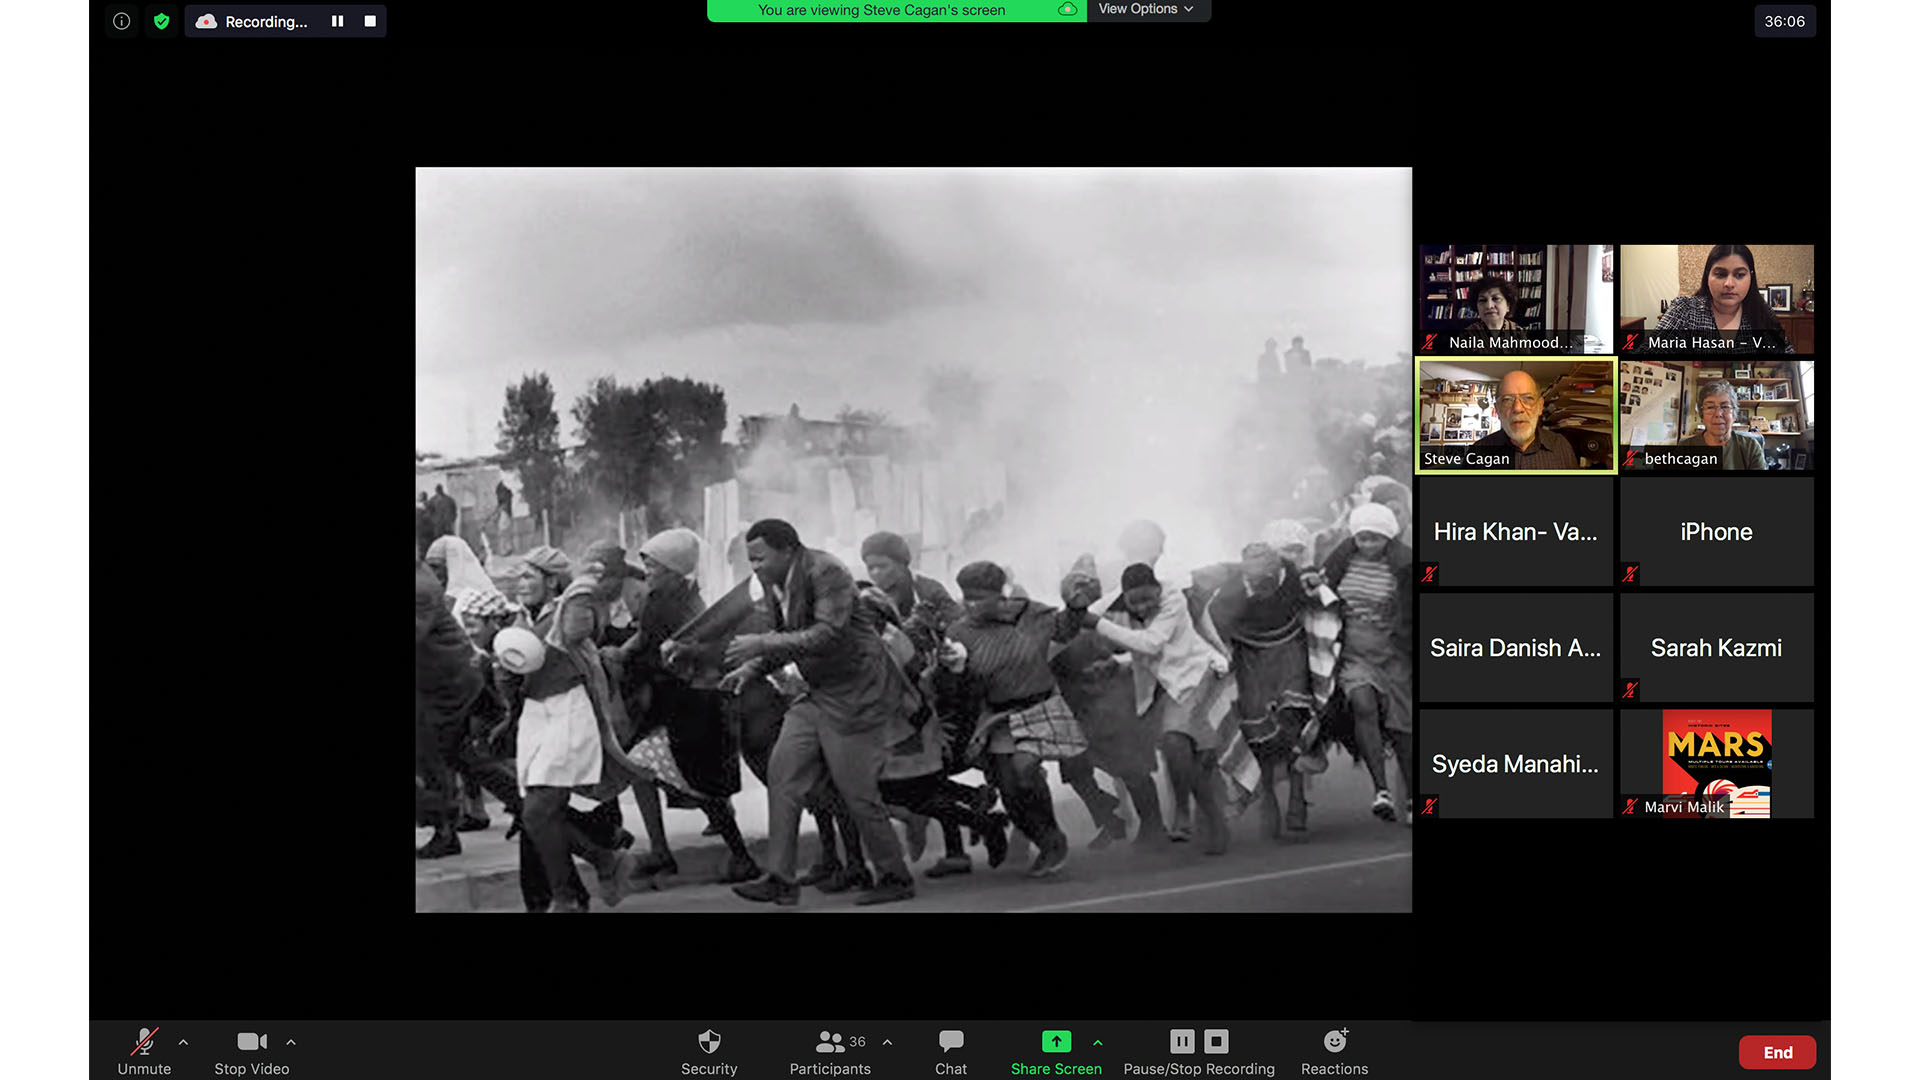
Task: Expand audio options arrow next to Unmute
Action: (183, 1042)
